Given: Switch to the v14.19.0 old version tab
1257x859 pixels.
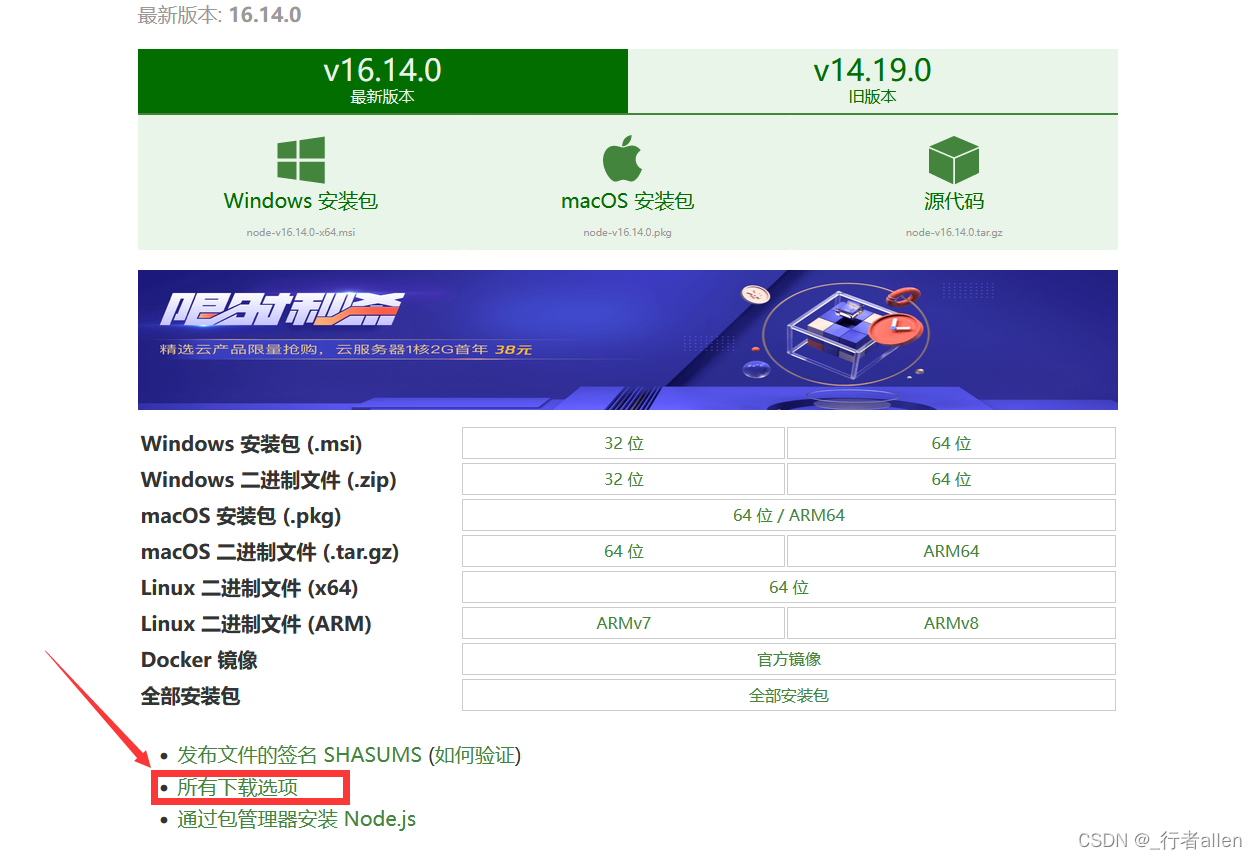Looking at the screenshot, I should (x=873, y=81).
